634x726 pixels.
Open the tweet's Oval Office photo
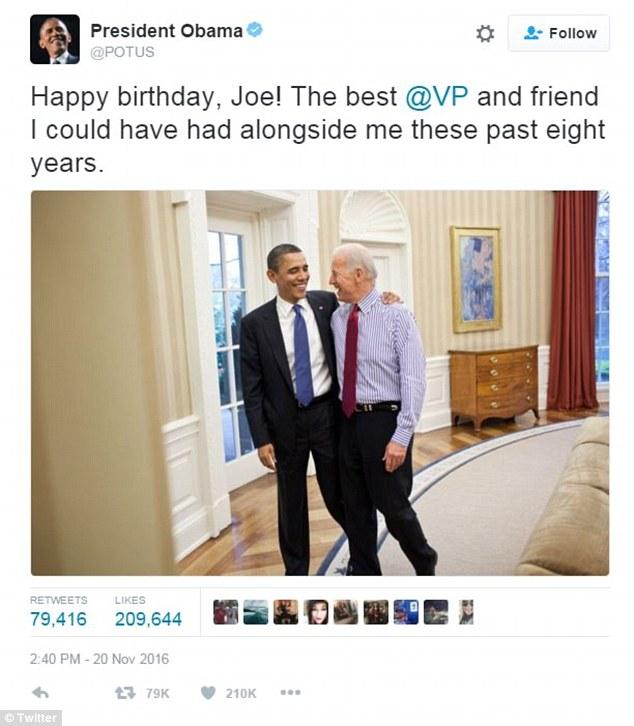(320, 383)
